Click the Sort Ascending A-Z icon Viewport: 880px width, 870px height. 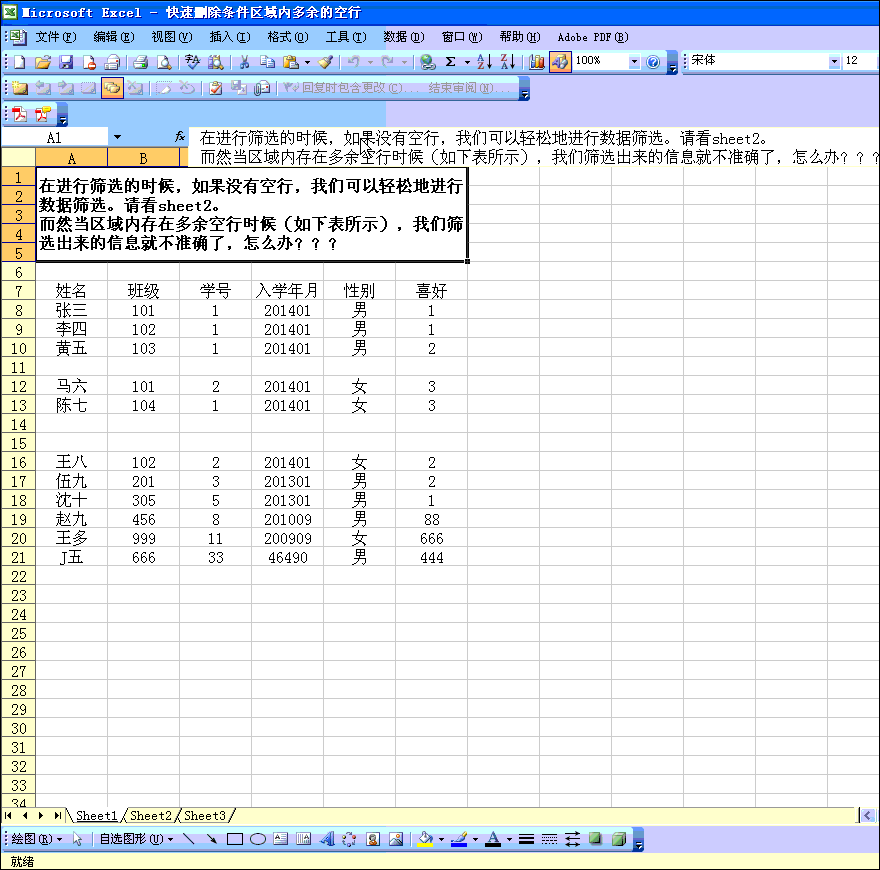coord(484,62)
